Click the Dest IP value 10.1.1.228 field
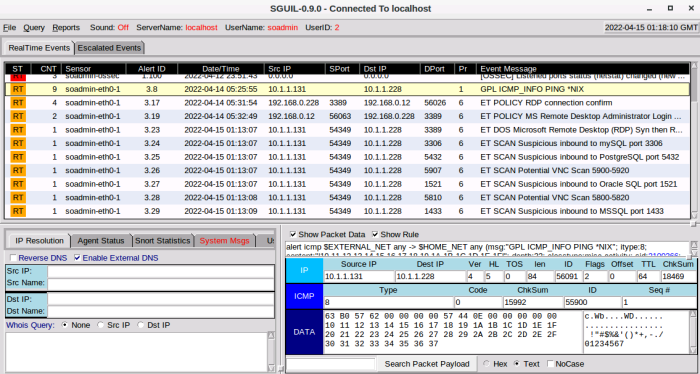 (430, 276)
